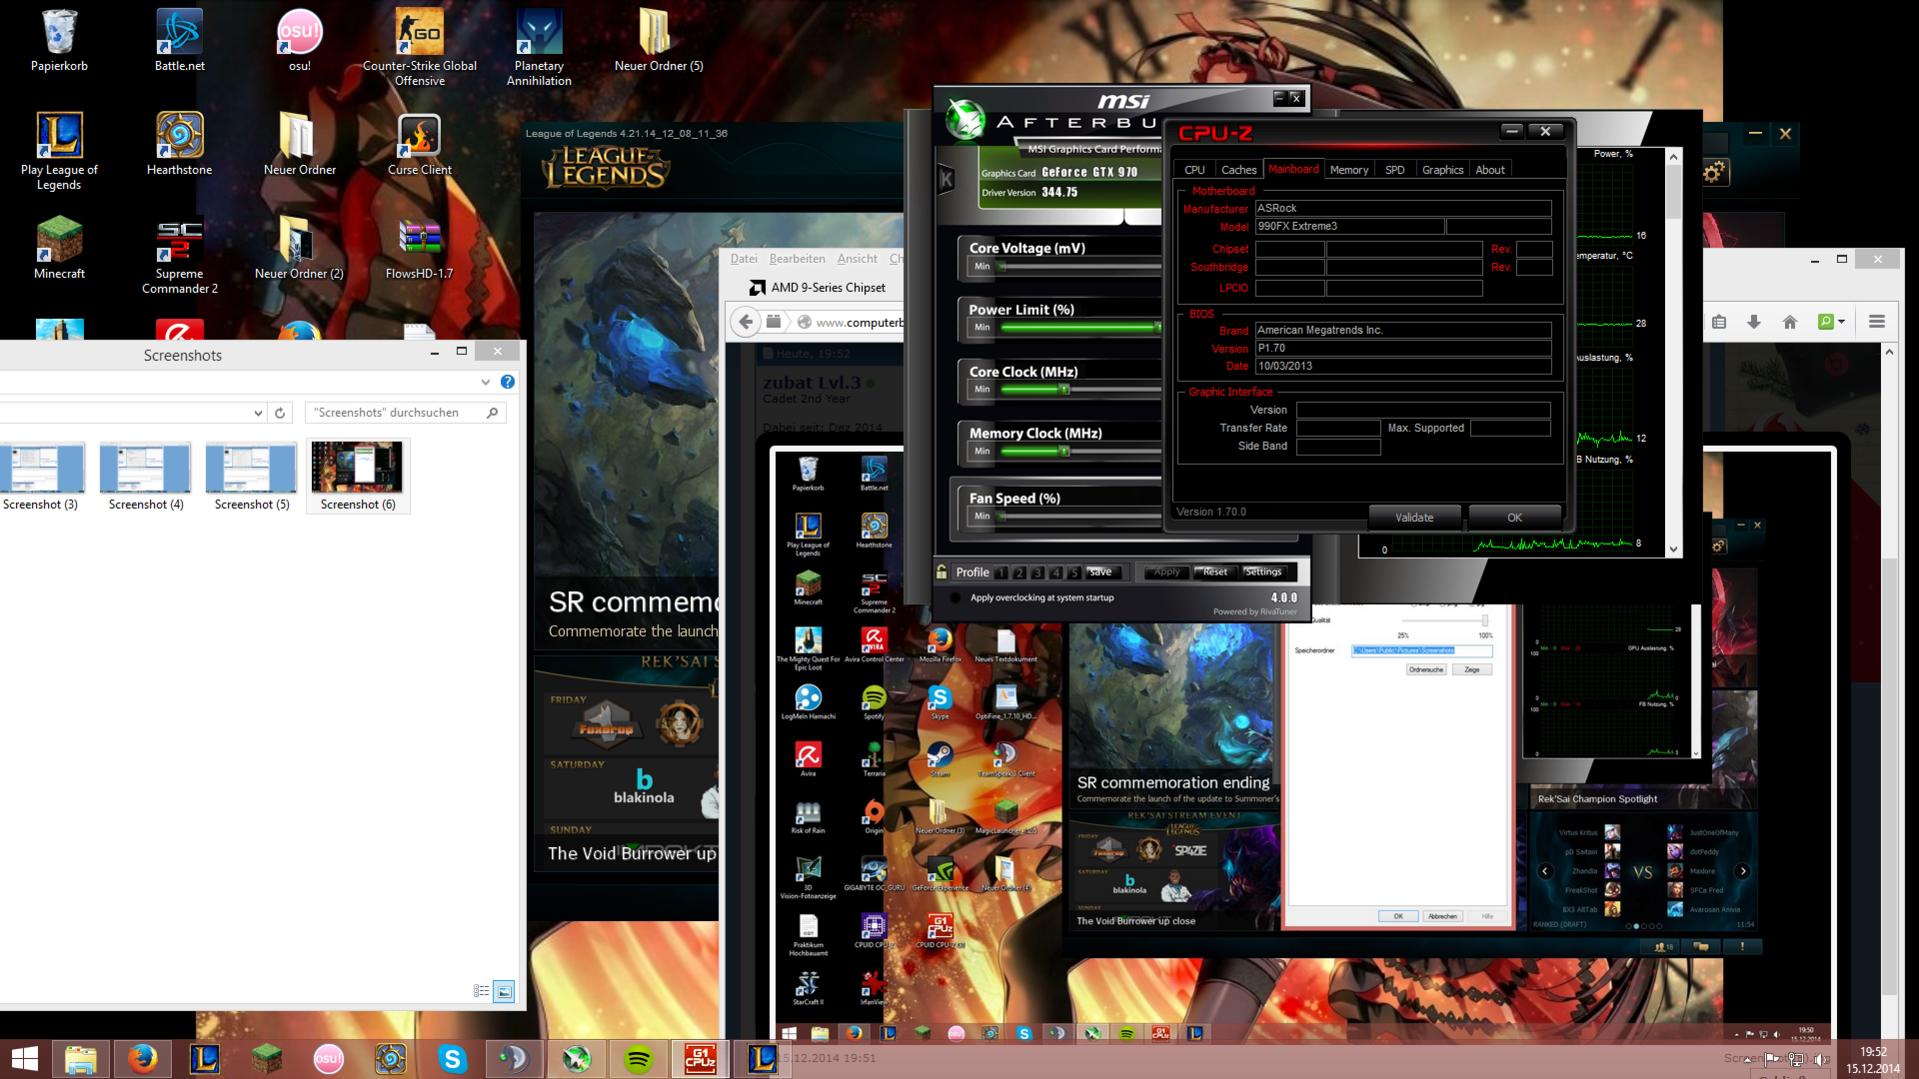1919x1079 pixels.
Task: Click Validate in CPU-Z
Action: click(x=1414, y=518)
